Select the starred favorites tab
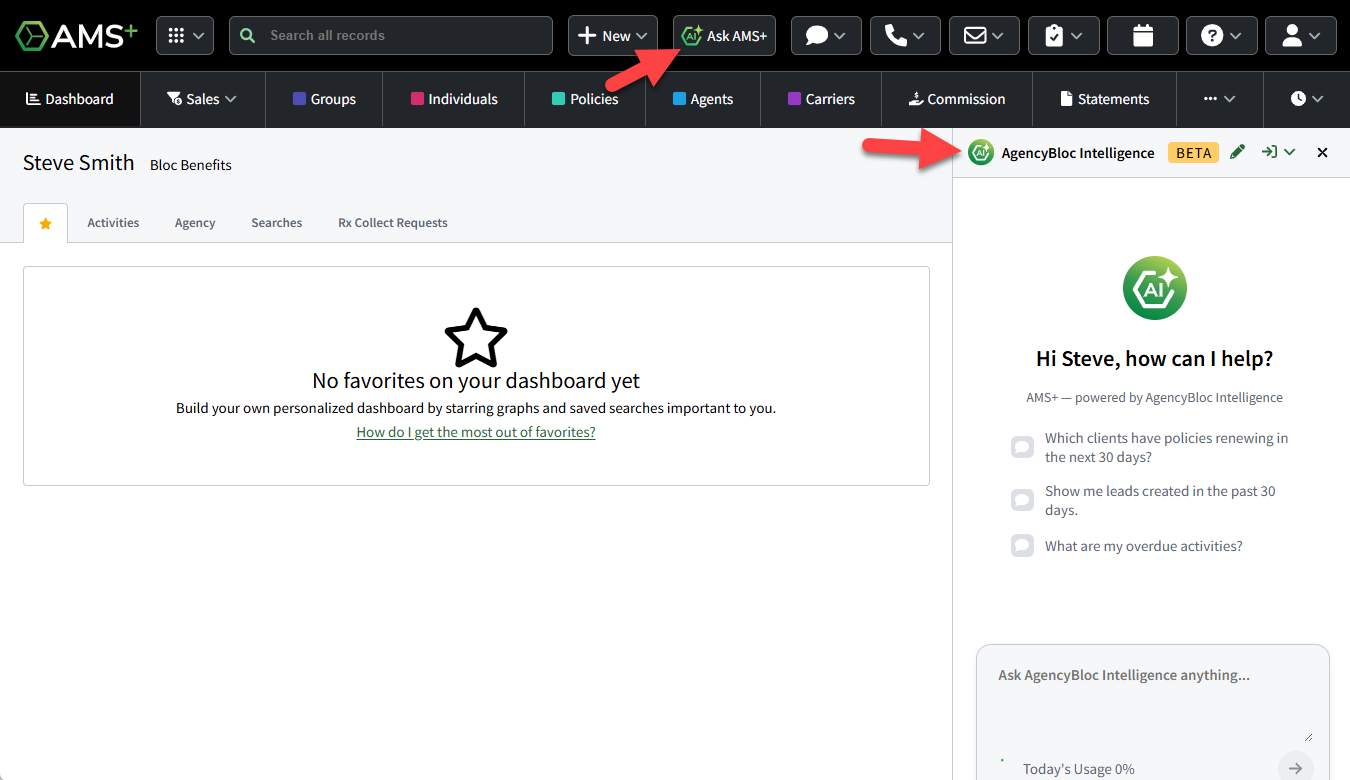The height and width of the screenshot is (780, 1350). pyautogui.click(x=45, y=223)
